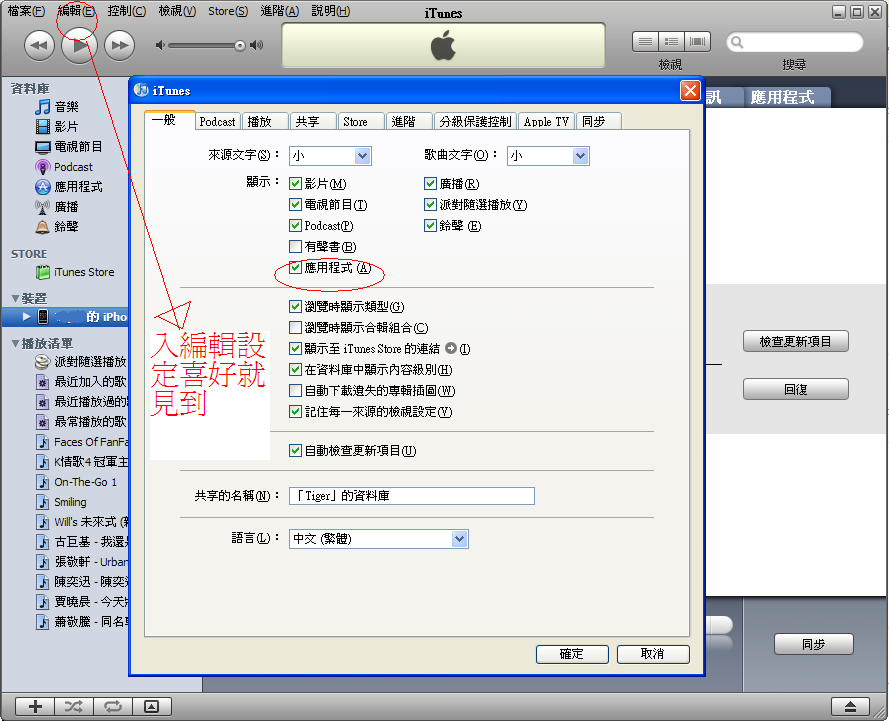This screenshot has height=721, width=889.
Task: Enable 自動下載遺失的專輯插圖 checkbox
Action: pos(295,391)
